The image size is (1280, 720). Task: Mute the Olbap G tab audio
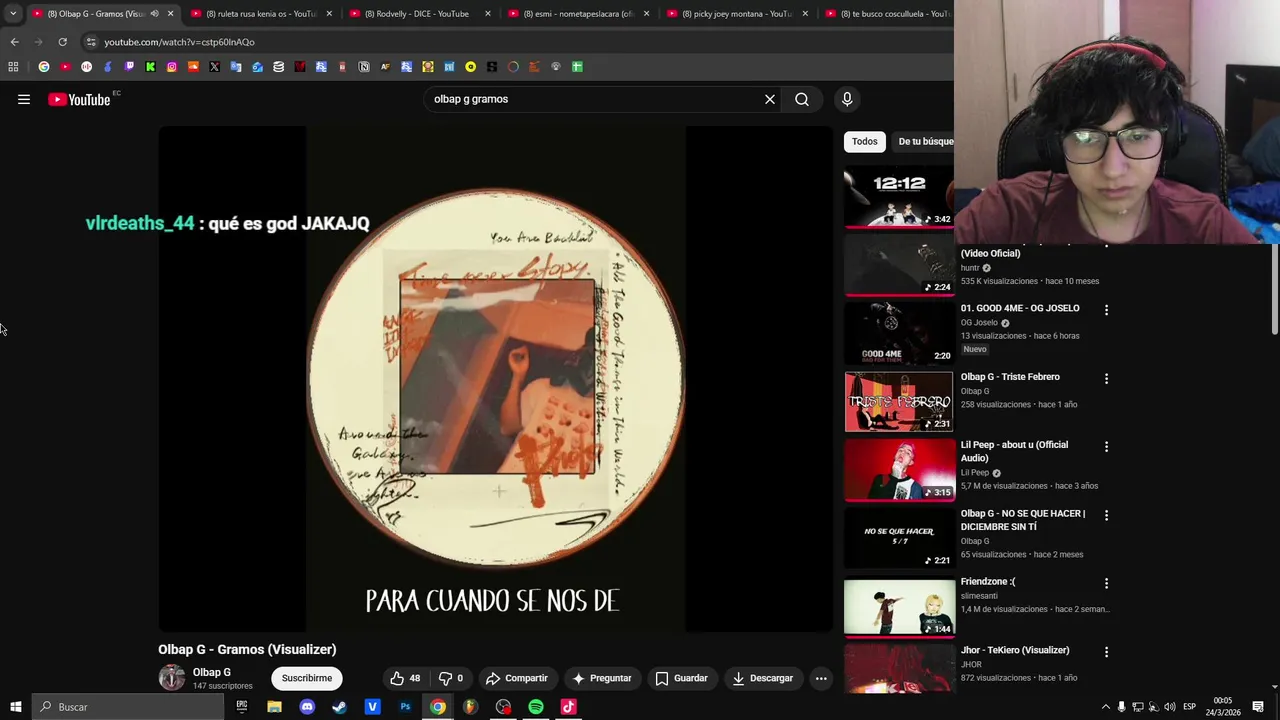[x=154, y=14]
